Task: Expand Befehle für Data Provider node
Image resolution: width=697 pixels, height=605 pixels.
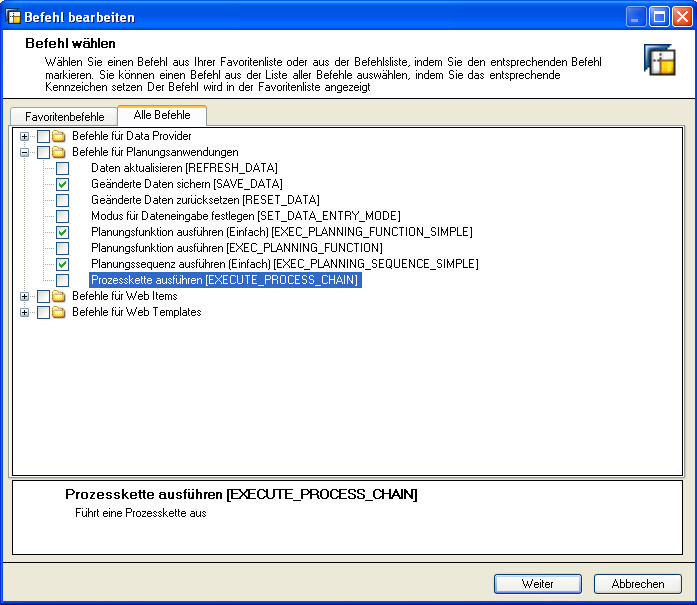Action: click(25, 136)
